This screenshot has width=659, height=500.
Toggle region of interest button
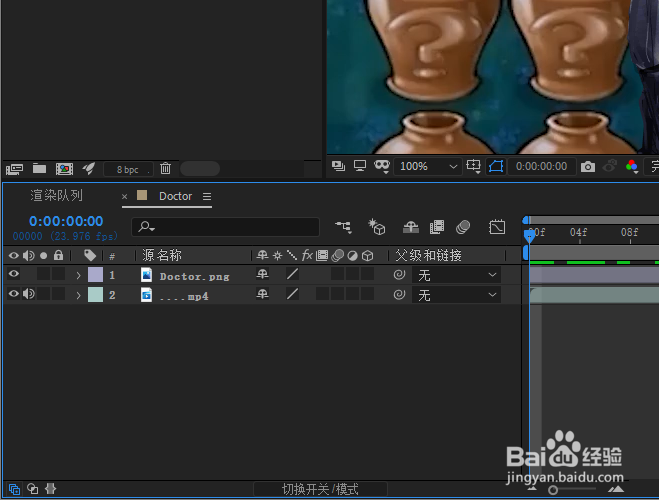496,166
